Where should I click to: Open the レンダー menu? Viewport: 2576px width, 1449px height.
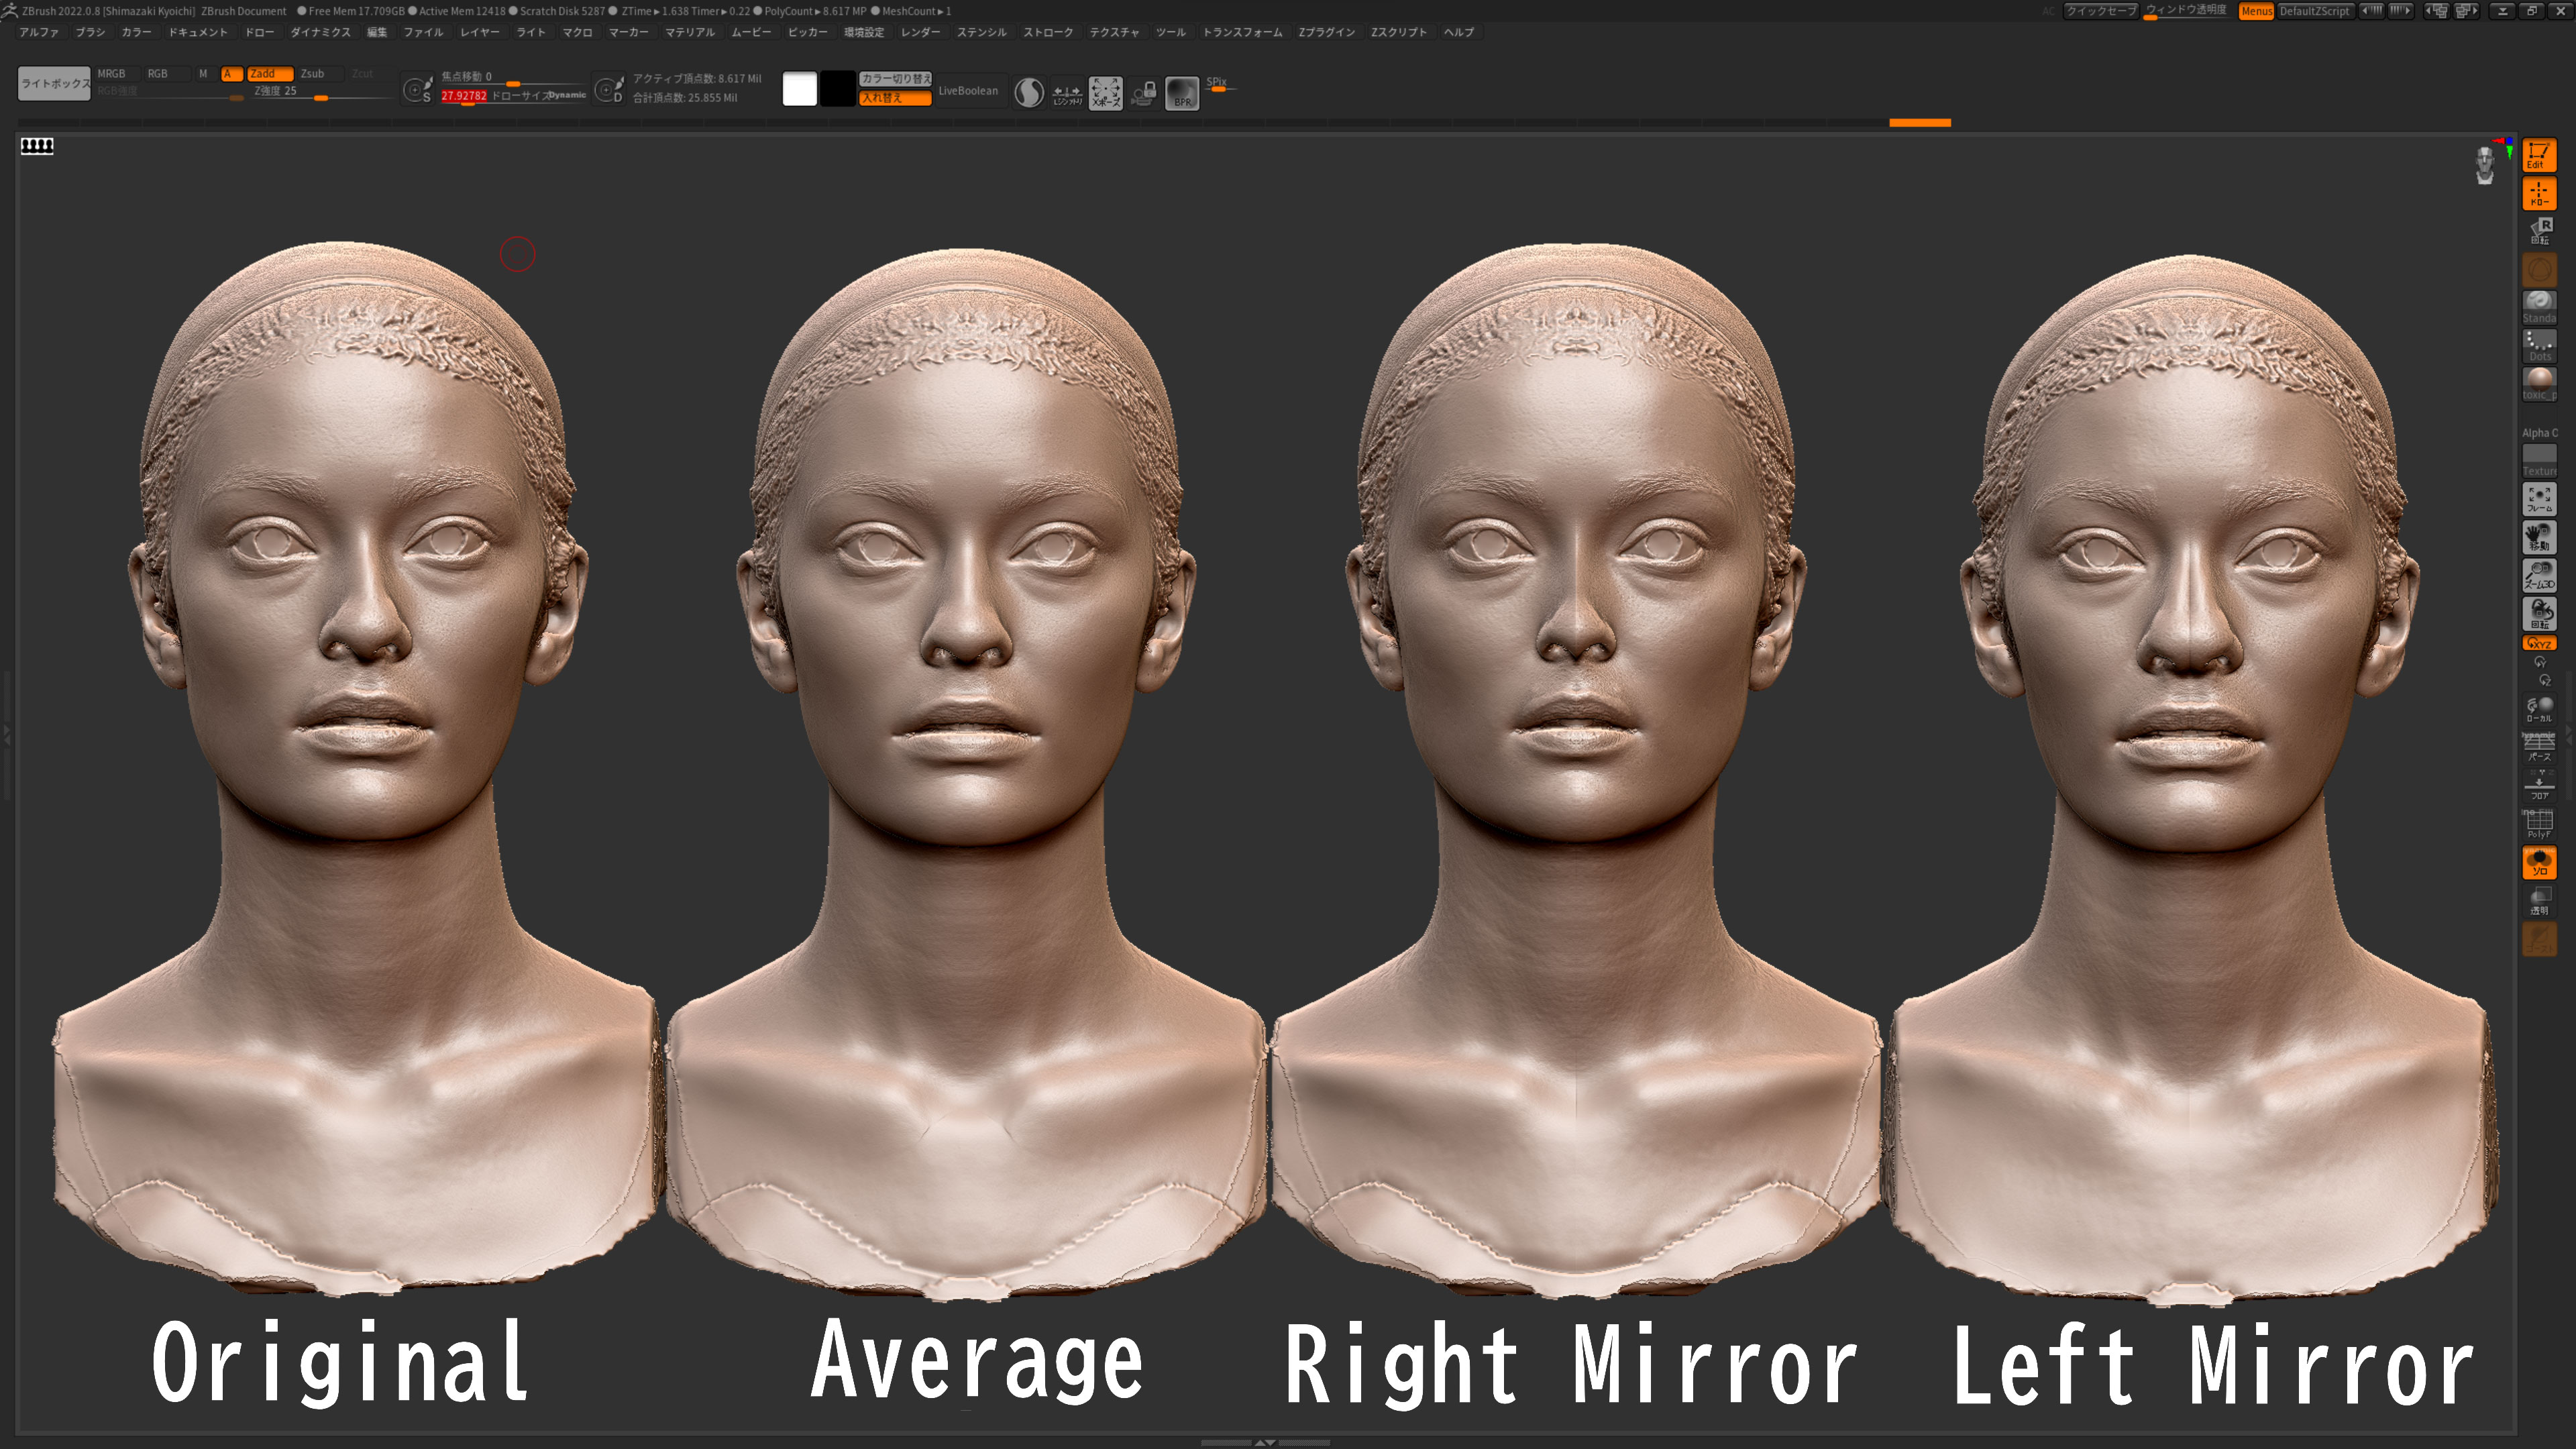tap(920, 32)
